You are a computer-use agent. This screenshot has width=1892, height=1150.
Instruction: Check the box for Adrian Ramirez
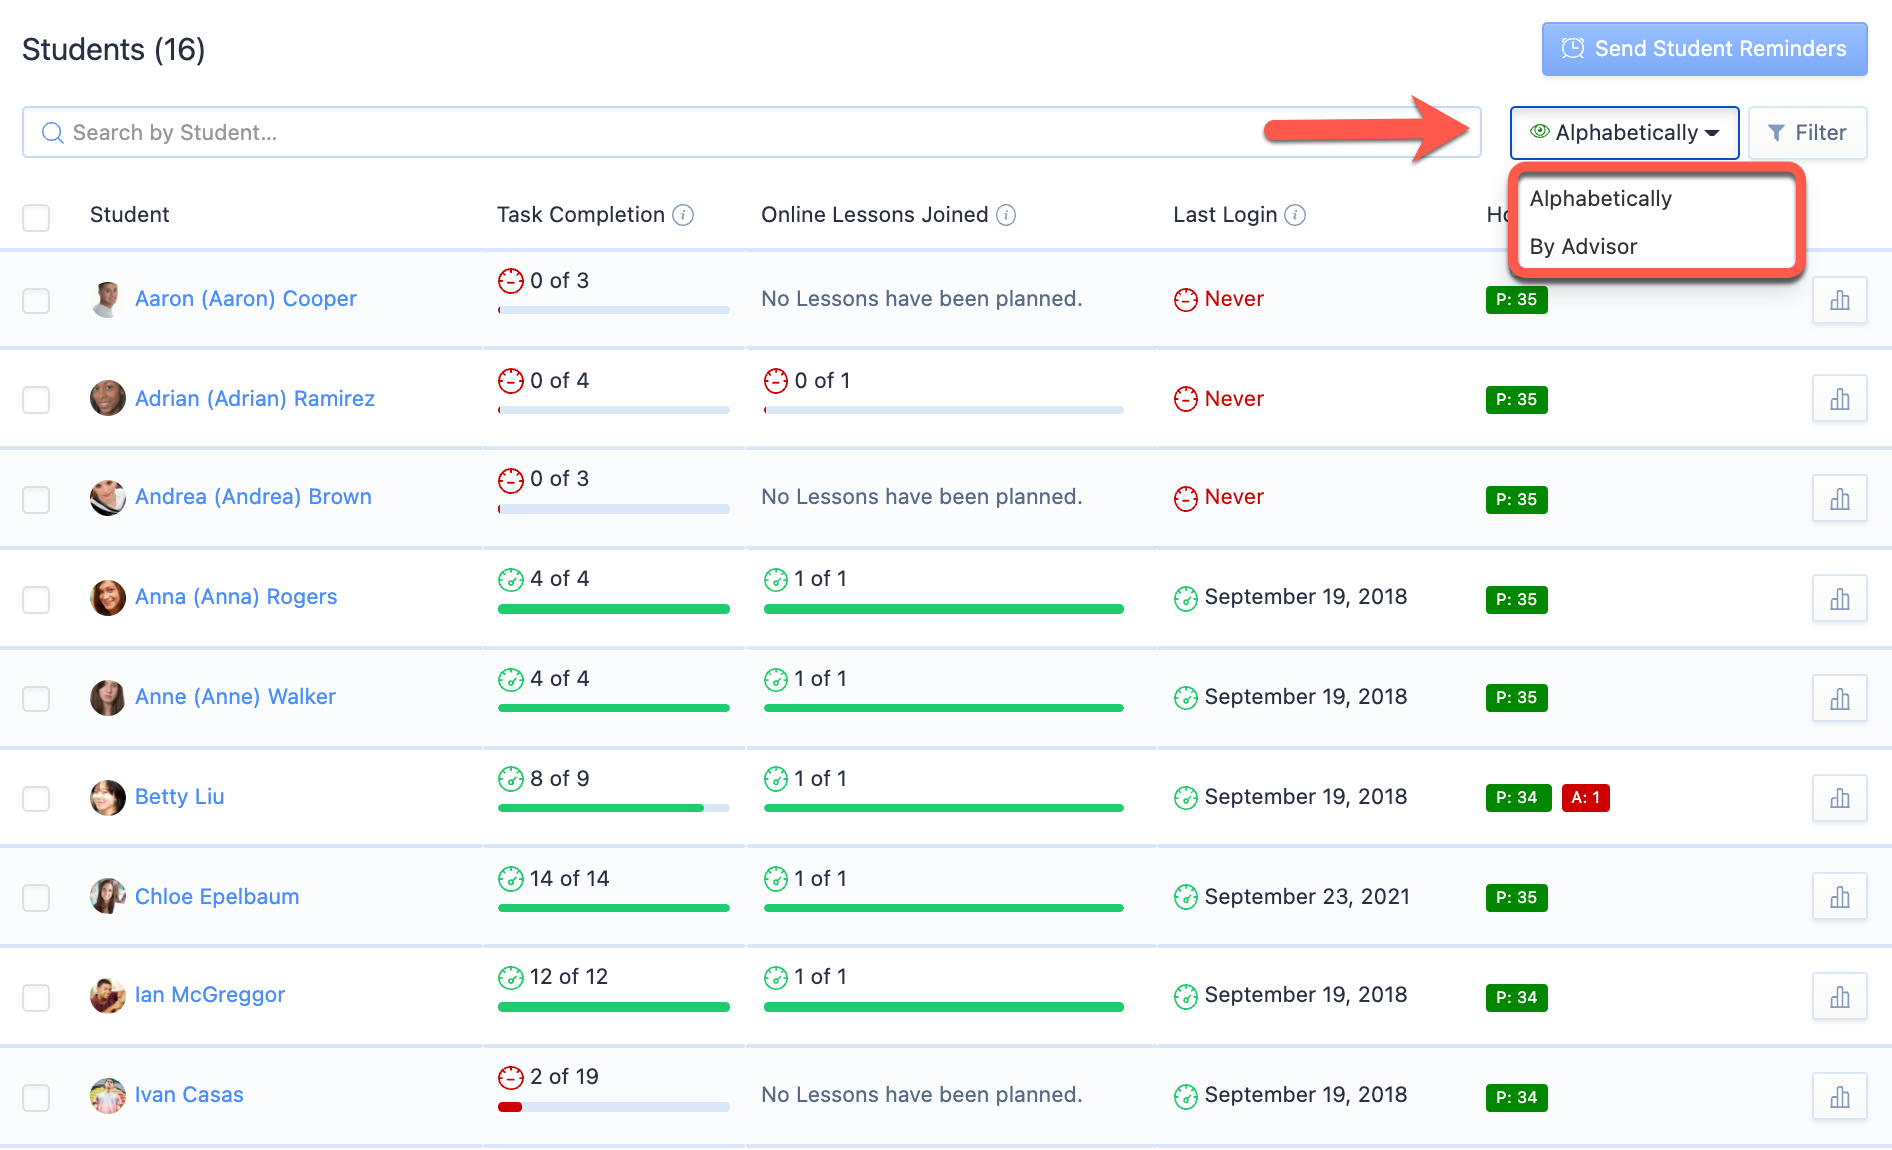coord(36,400)
